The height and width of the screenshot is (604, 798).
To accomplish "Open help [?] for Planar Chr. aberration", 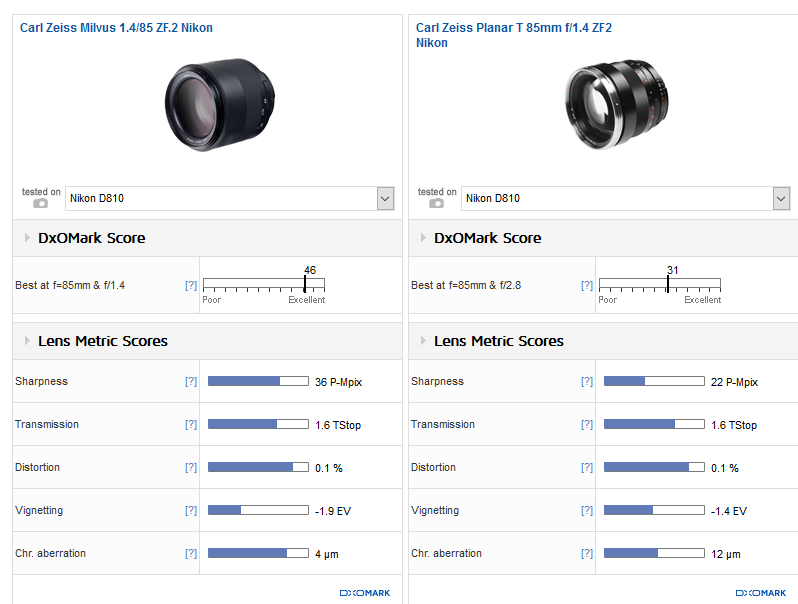I will (587, 554).
